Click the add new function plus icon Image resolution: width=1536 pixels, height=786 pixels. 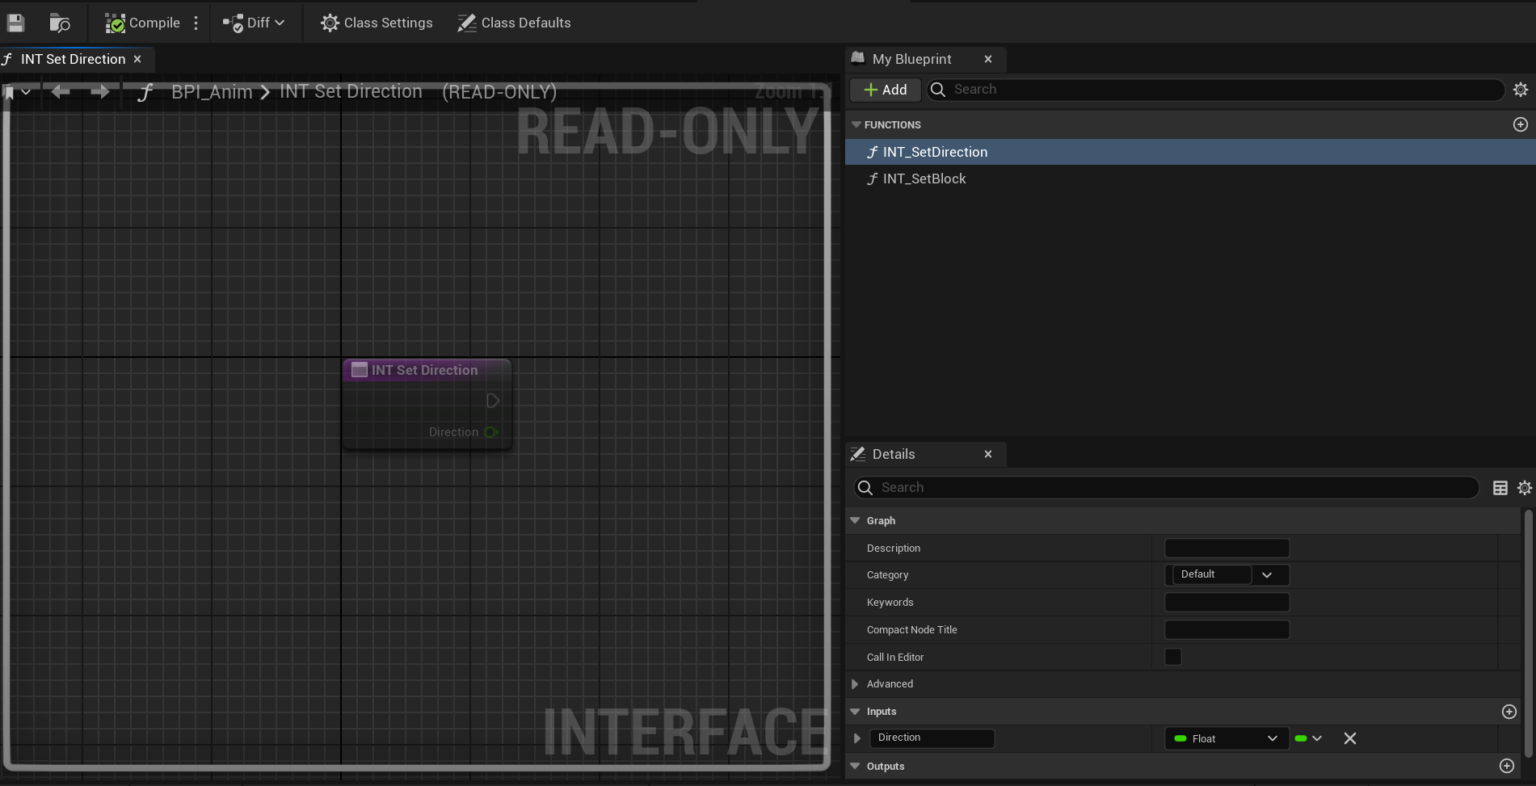pos(1520,124)
